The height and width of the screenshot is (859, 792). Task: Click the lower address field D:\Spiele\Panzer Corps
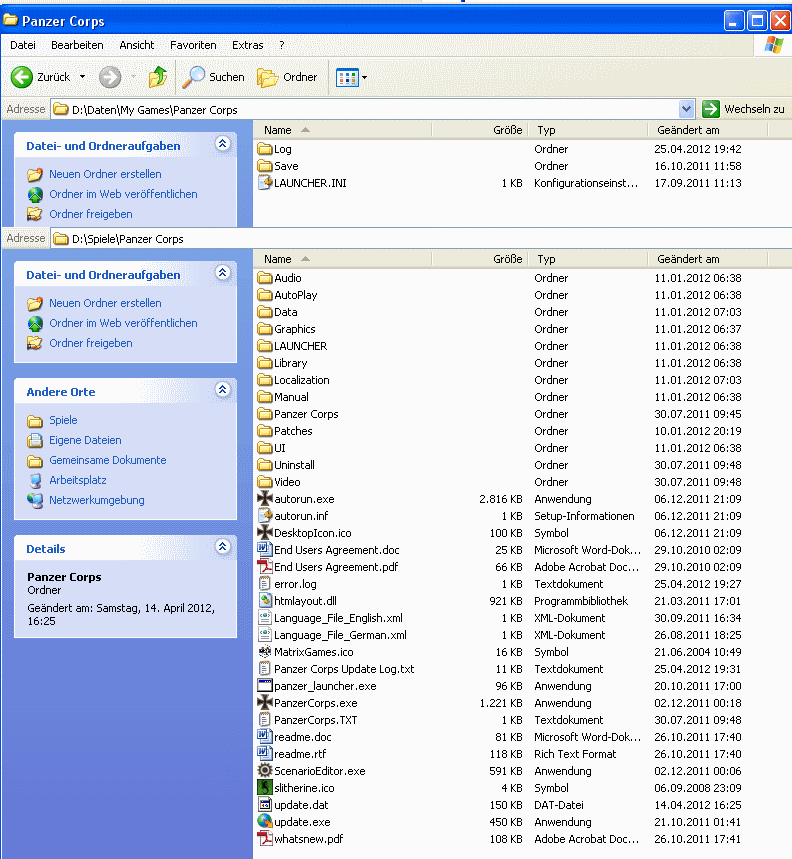point(421,239)
